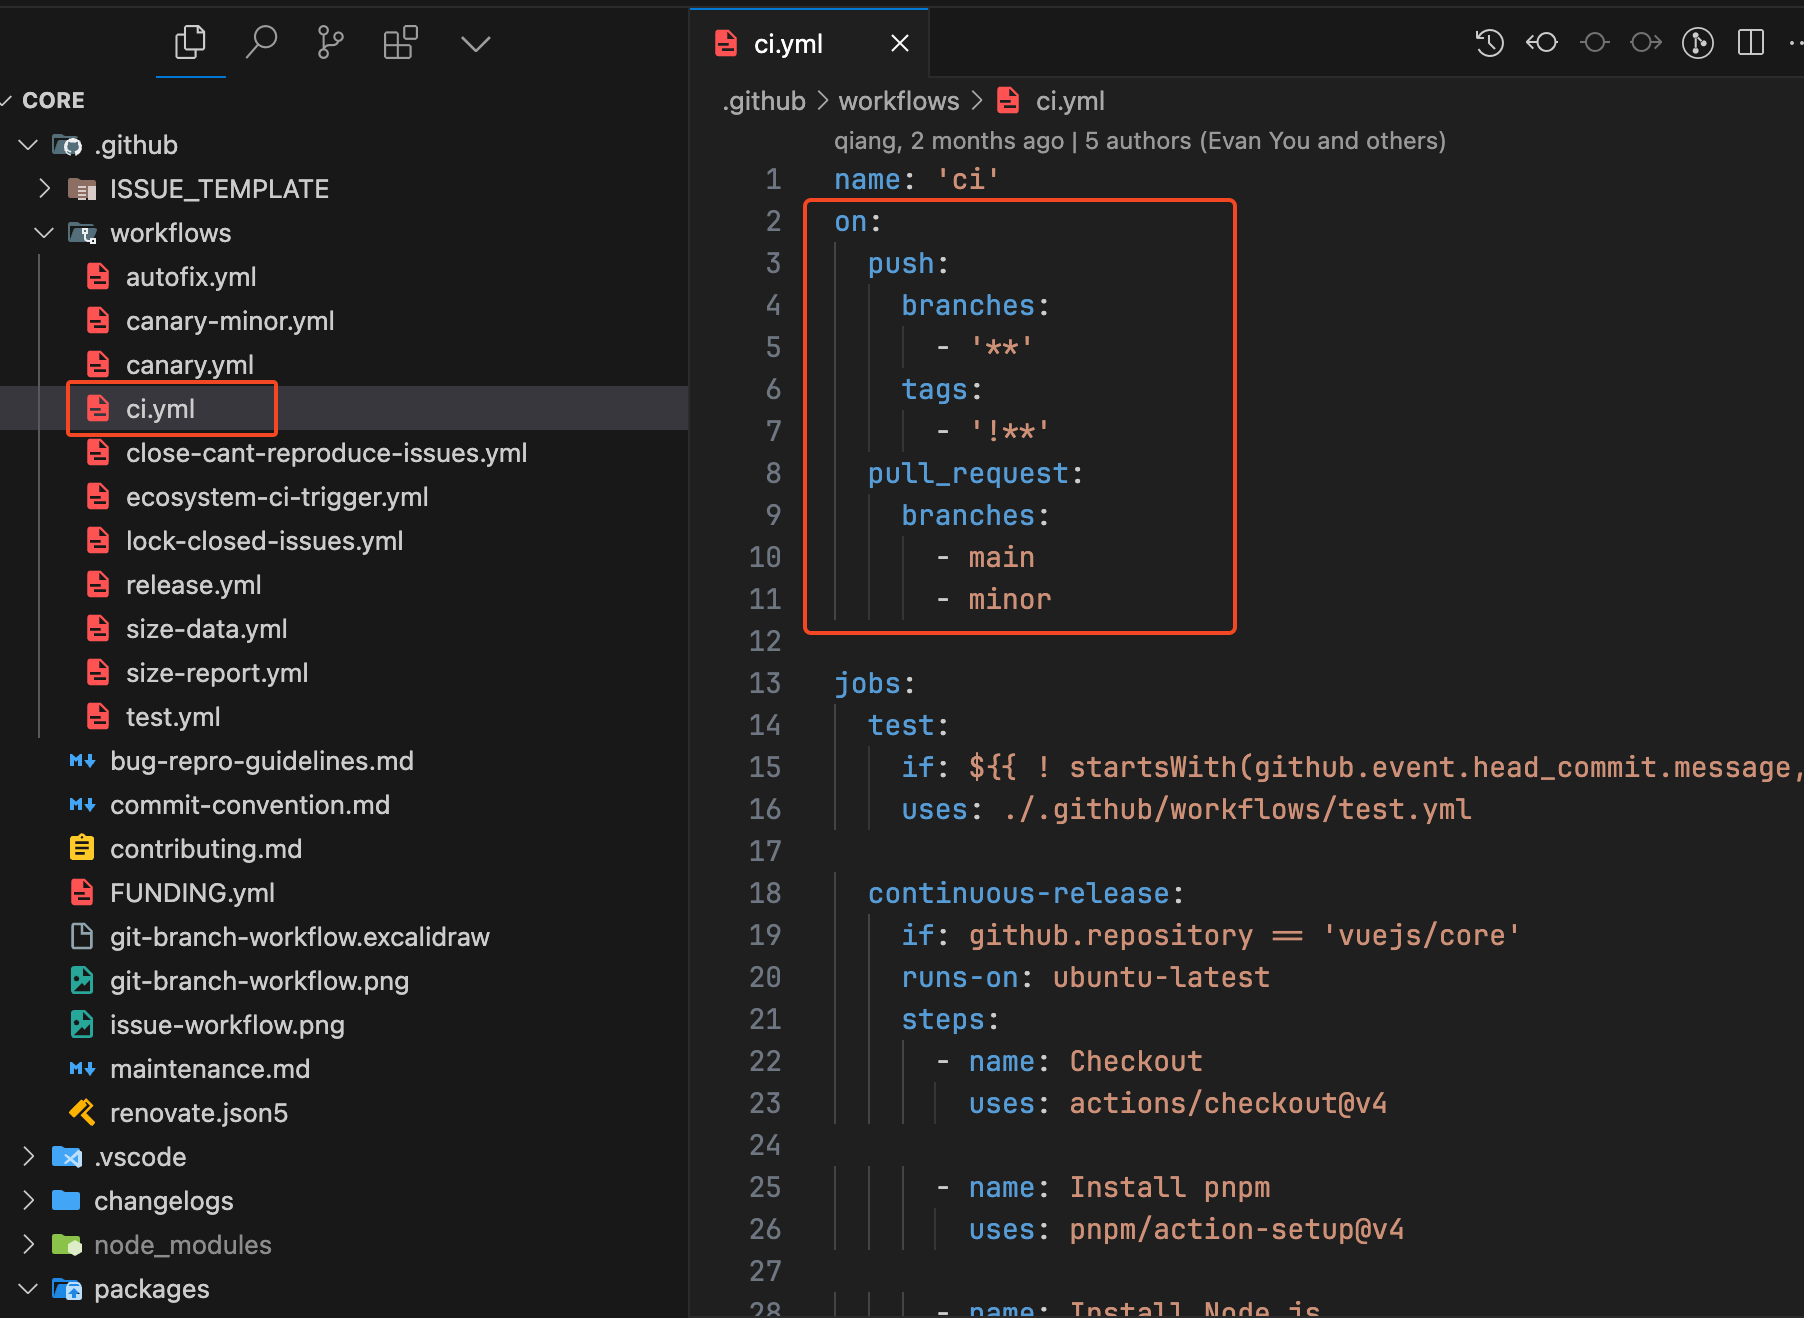Click the git blame authors annotation
This screenshot has width=1804, height=1318.
click(1139, 141)
